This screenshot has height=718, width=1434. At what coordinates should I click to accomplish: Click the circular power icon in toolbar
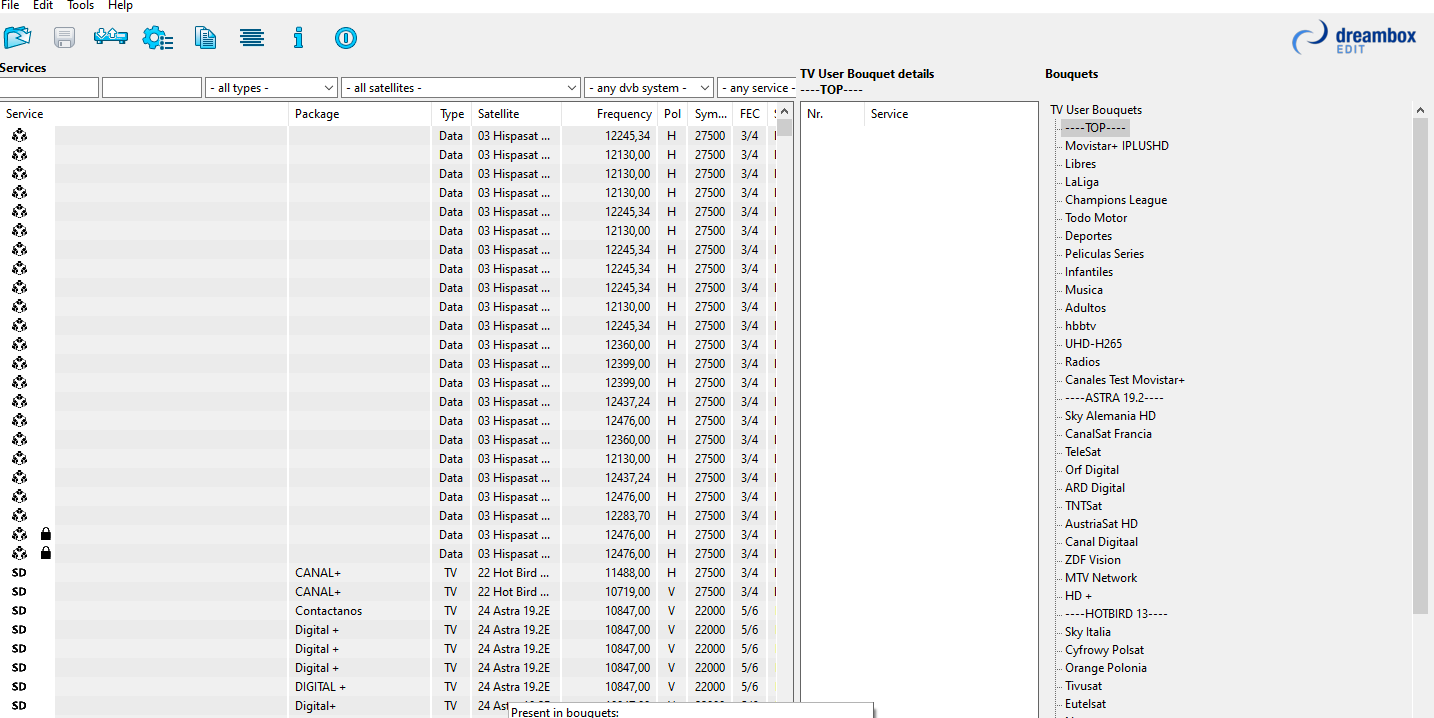coord(345,38)
